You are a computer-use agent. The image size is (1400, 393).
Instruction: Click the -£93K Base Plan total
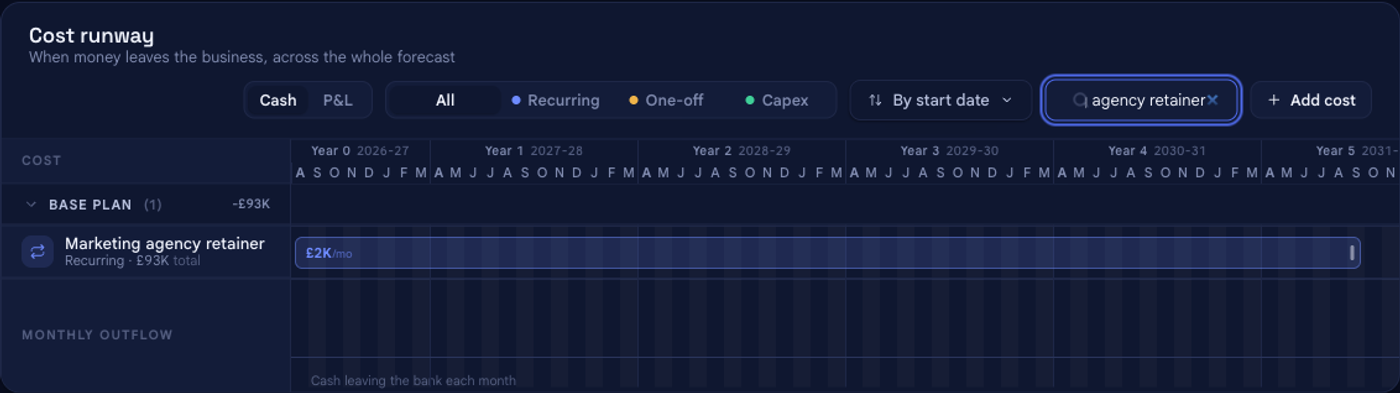[x=251, y=205]
